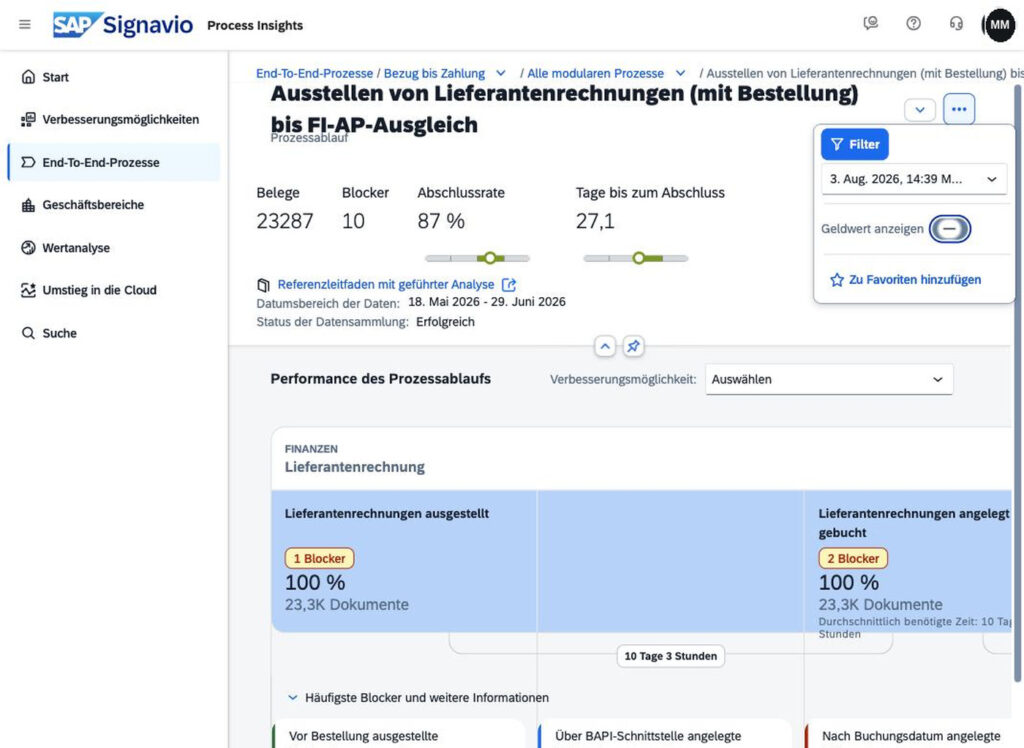Click the Suche magnifier icon
Screen dimensions: 1024x748
[28, 333]
